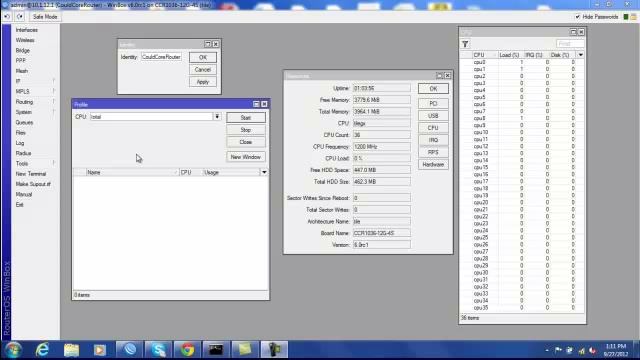Launch Internet Explorer from taskbar
640x360 pixels.
[x=42, y=350]
